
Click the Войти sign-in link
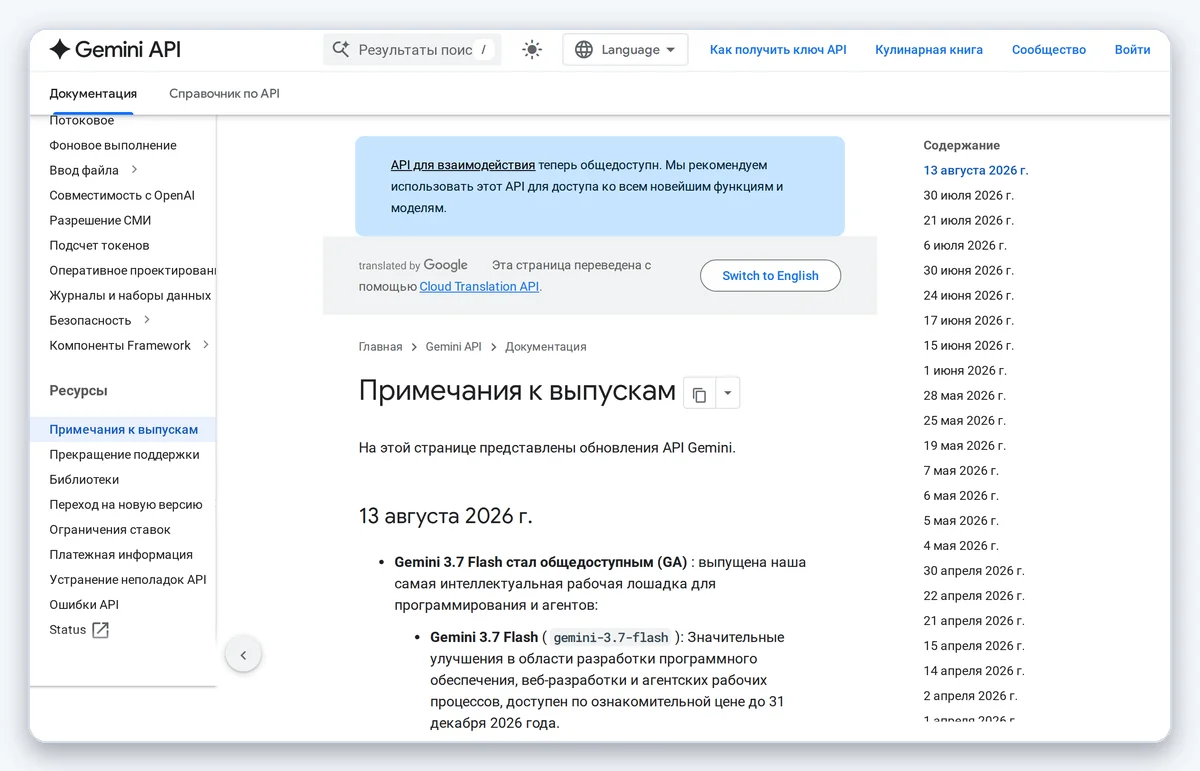point(1132,50)
